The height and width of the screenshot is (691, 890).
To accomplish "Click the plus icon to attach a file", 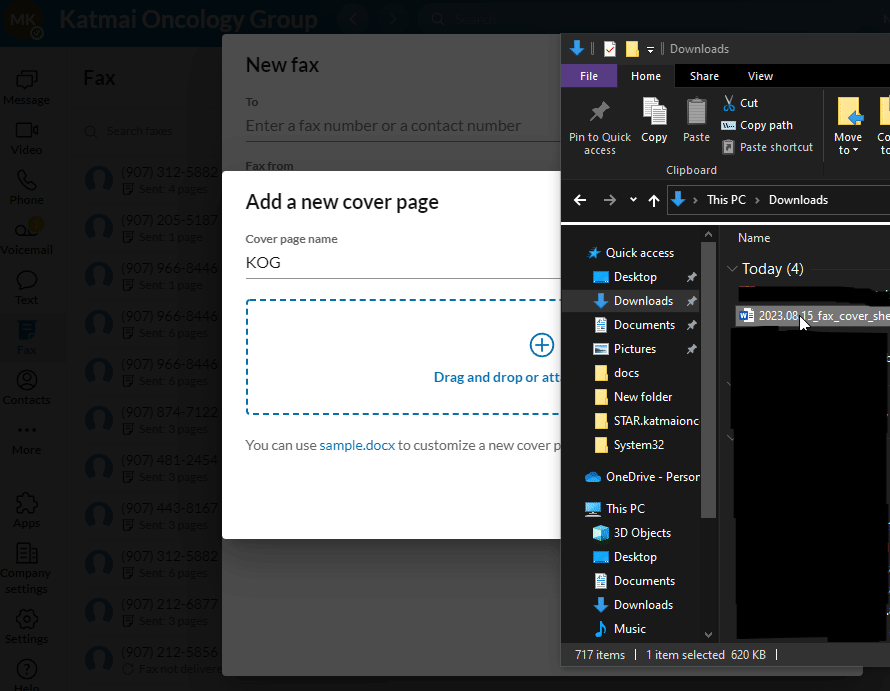I will click(x=541, y=345).
